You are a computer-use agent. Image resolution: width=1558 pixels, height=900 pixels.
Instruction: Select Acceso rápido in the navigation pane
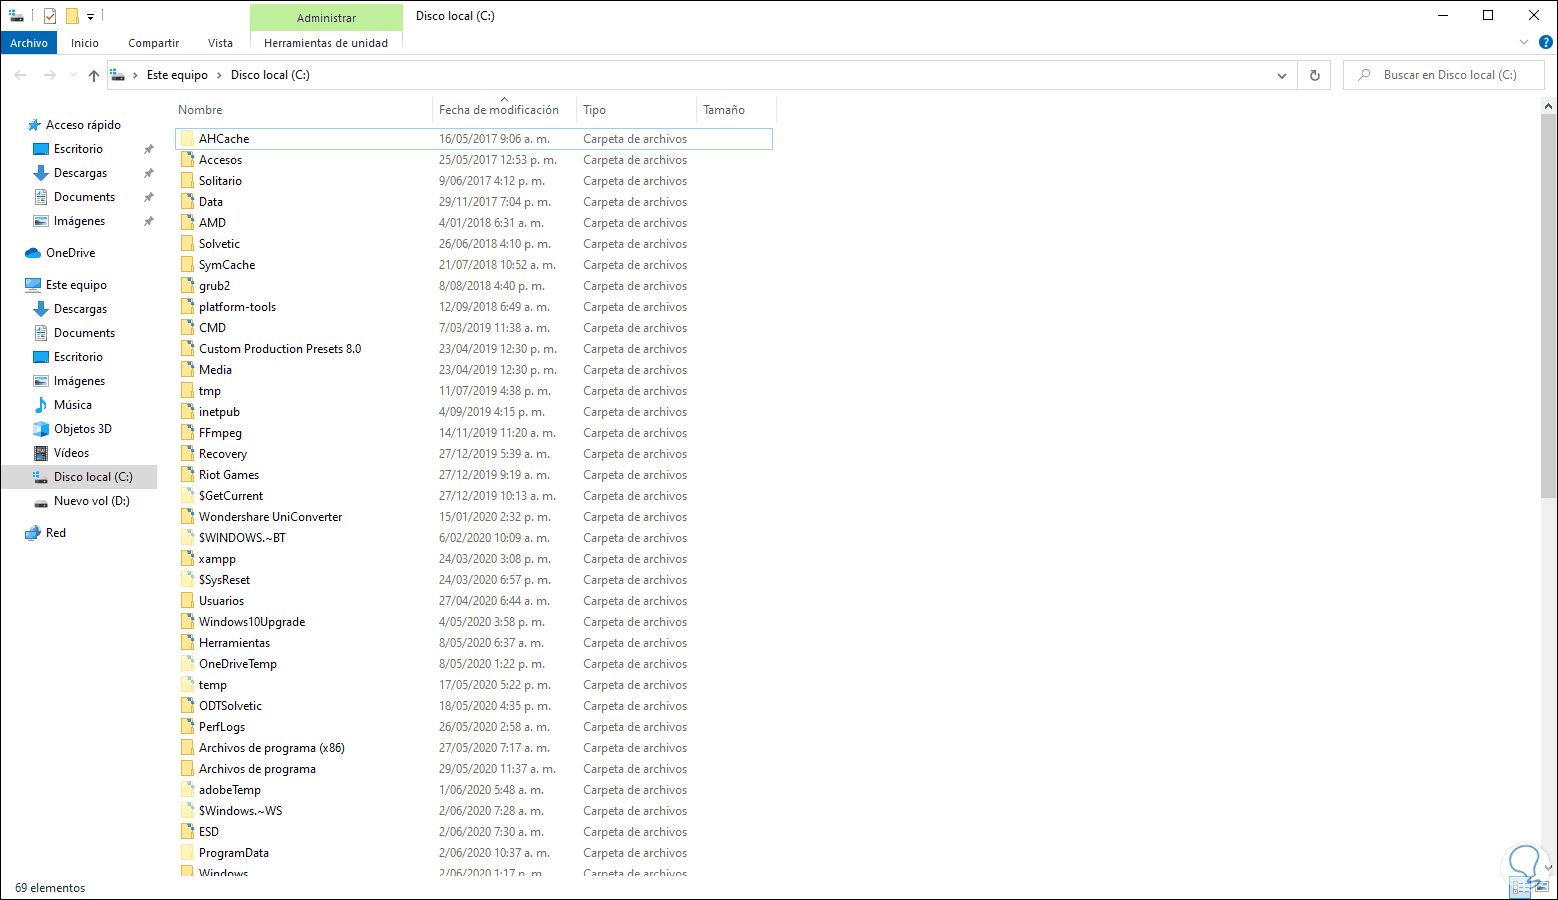(83, 125)
